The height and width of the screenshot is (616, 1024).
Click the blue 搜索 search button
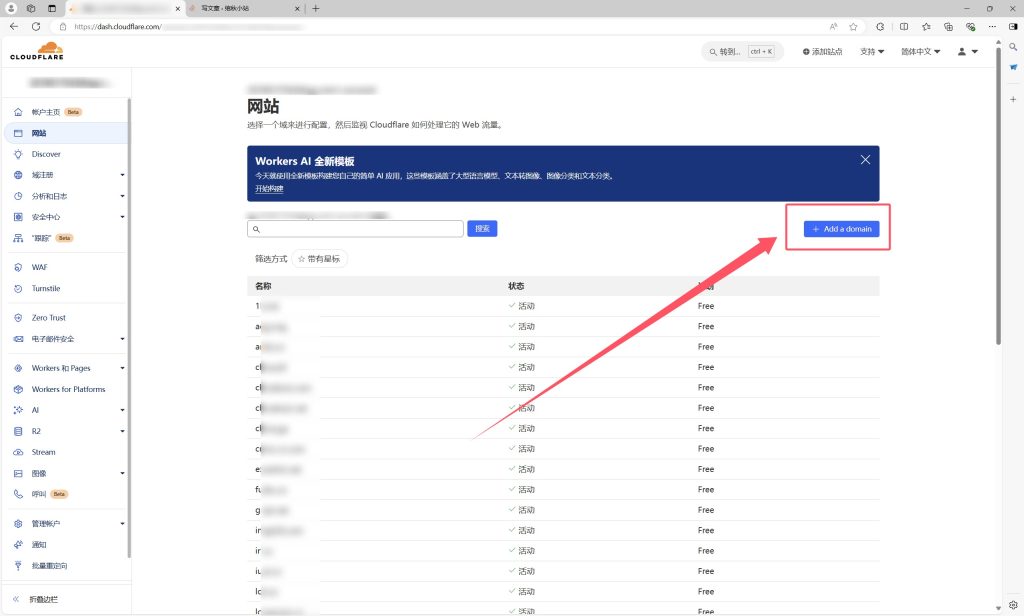(x=482, y=229)
